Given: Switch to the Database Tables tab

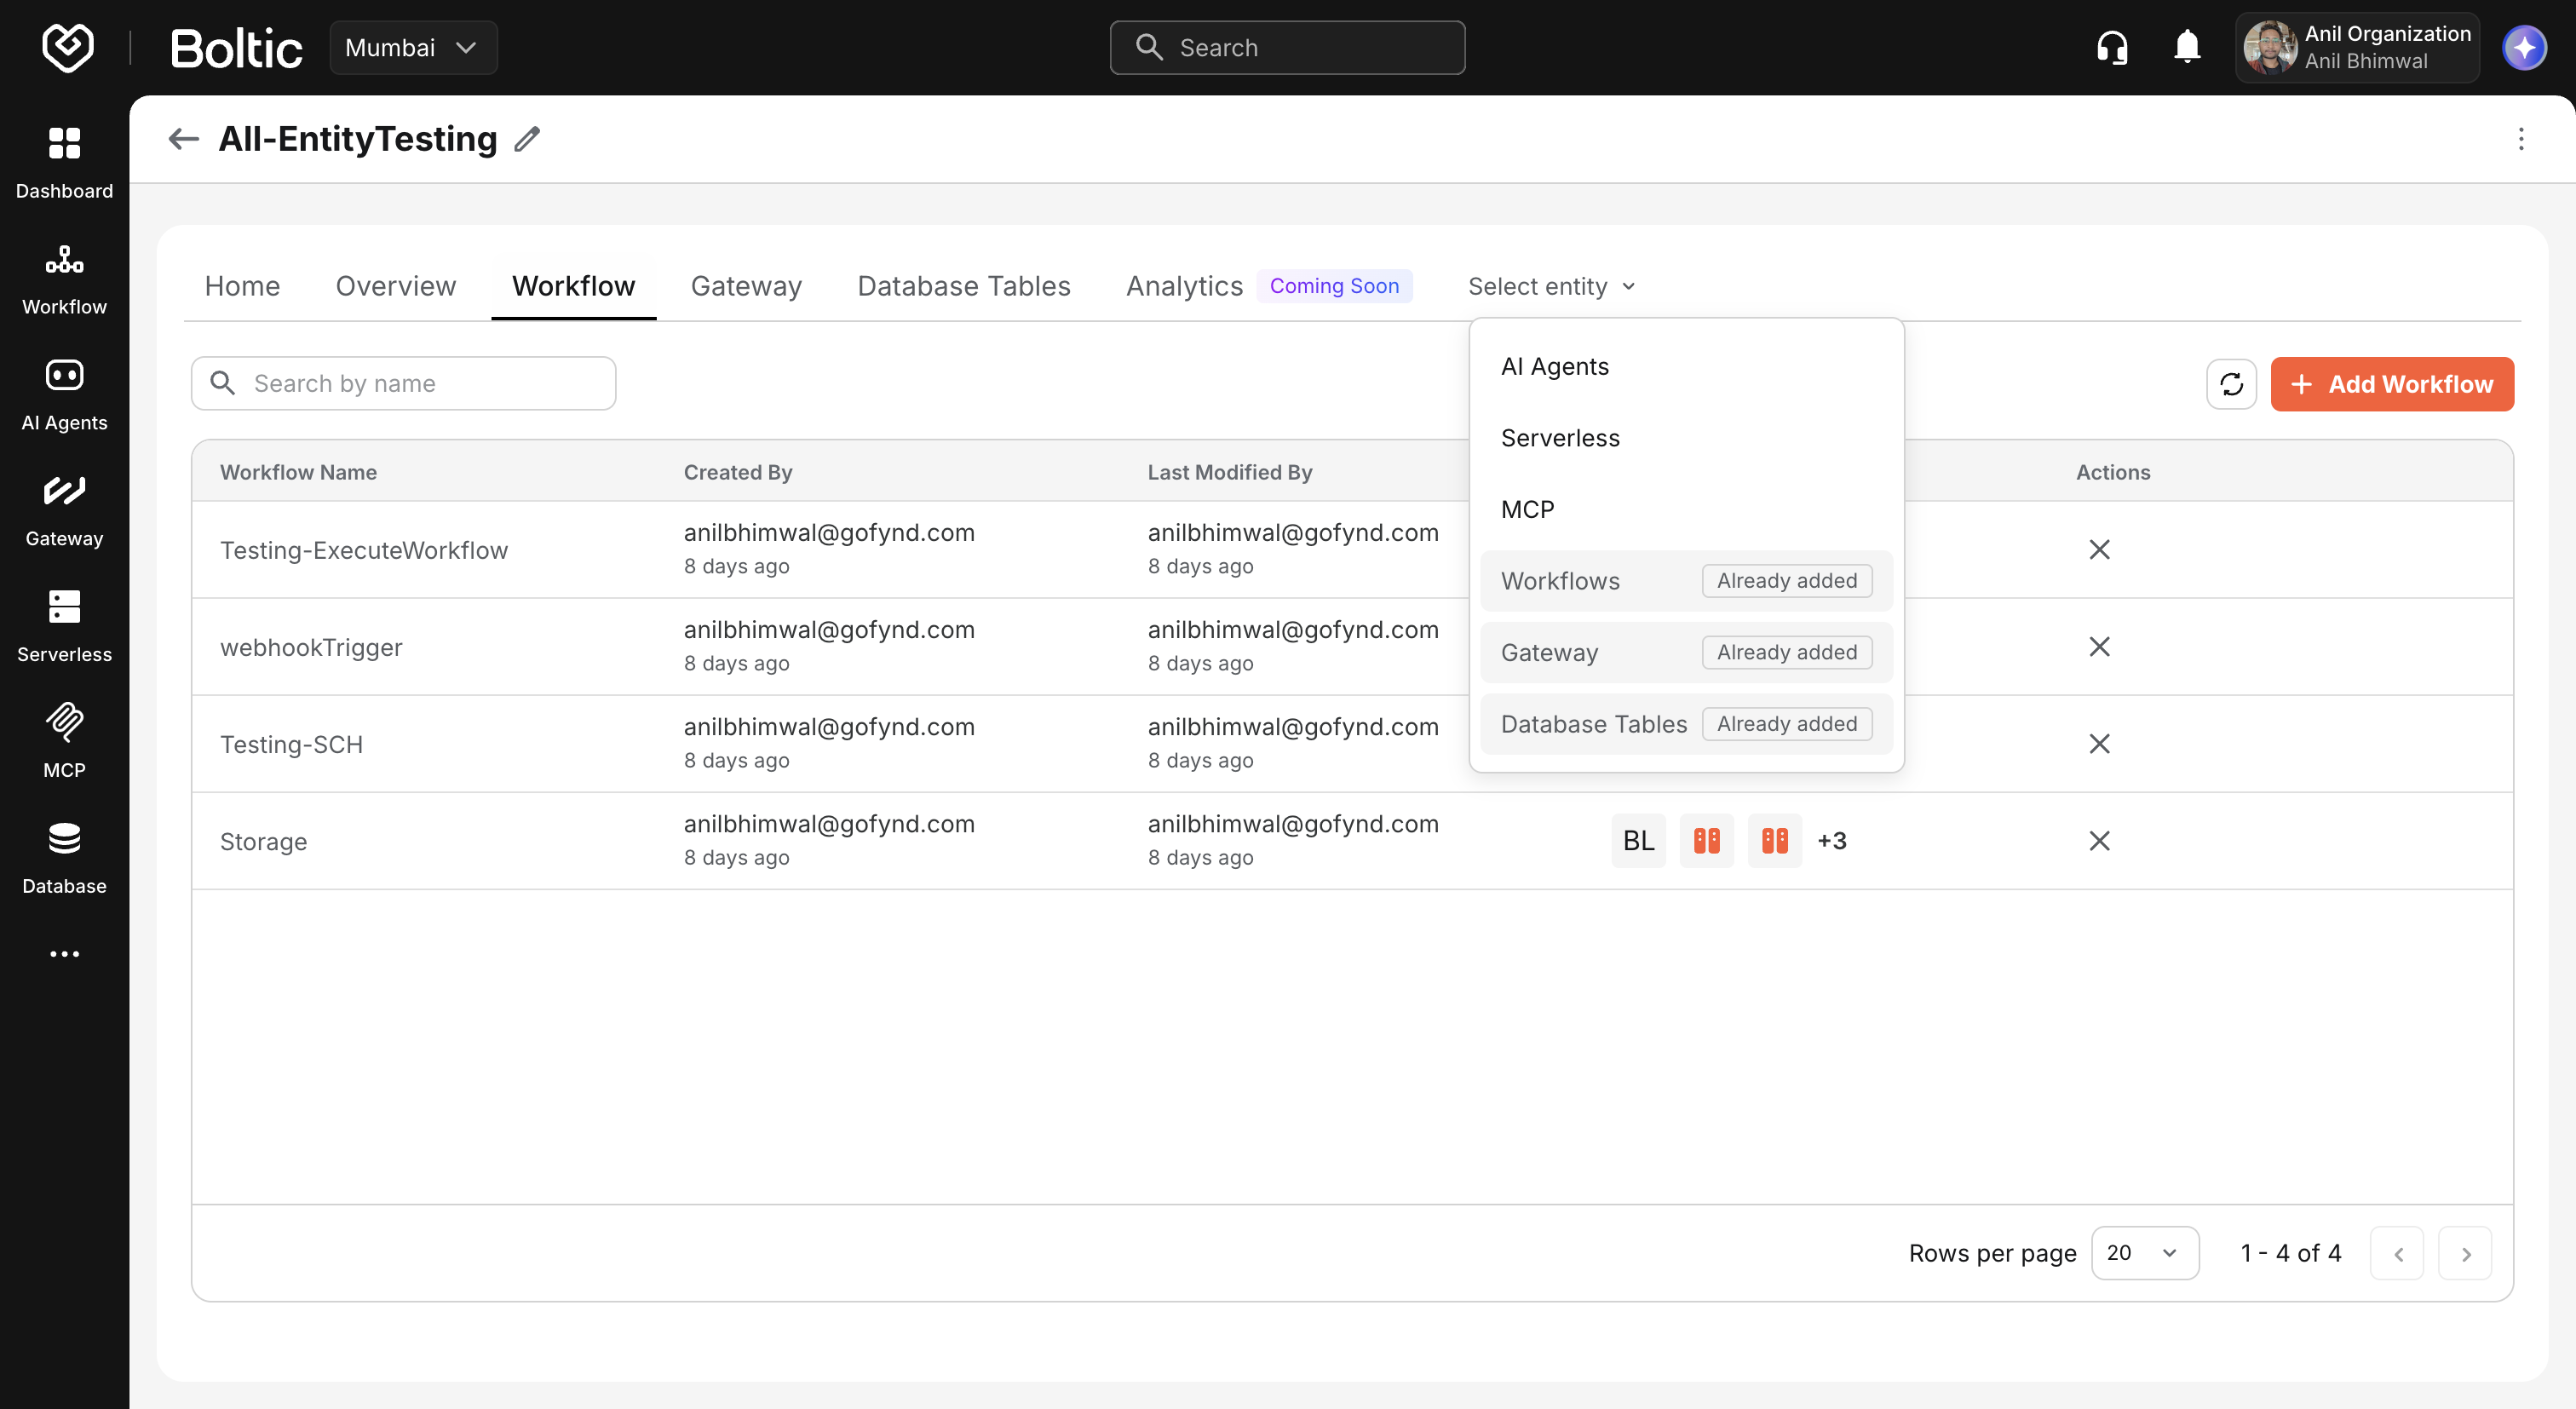Looking at the screenshot, I should 963,286.
